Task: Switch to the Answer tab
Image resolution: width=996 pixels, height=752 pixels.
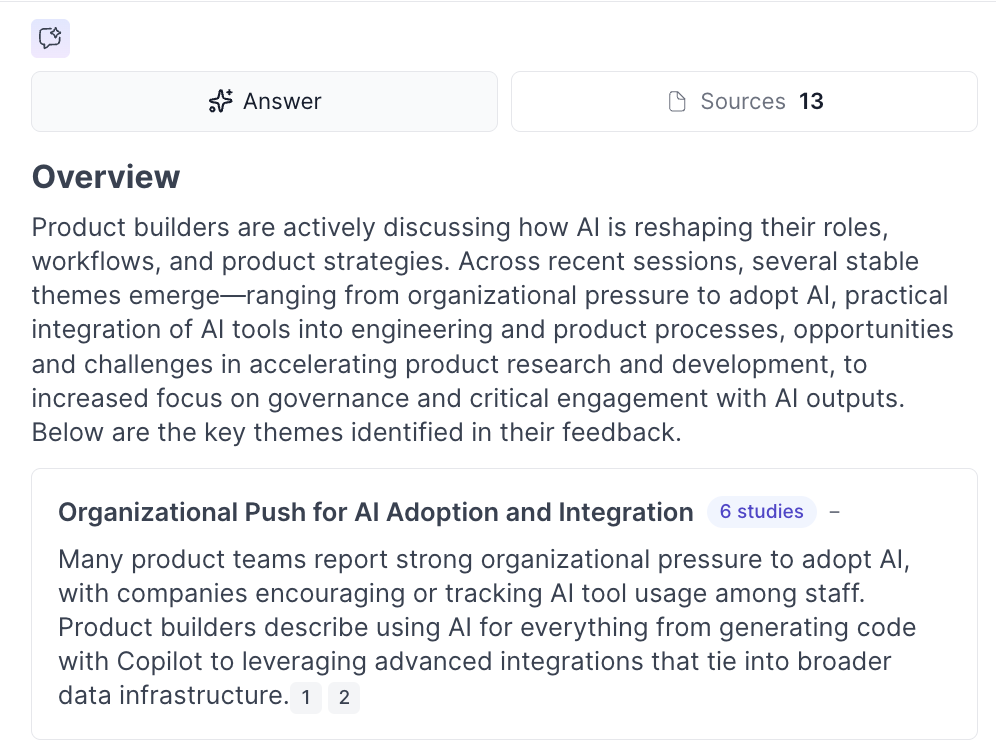Action: coord(264,101)
